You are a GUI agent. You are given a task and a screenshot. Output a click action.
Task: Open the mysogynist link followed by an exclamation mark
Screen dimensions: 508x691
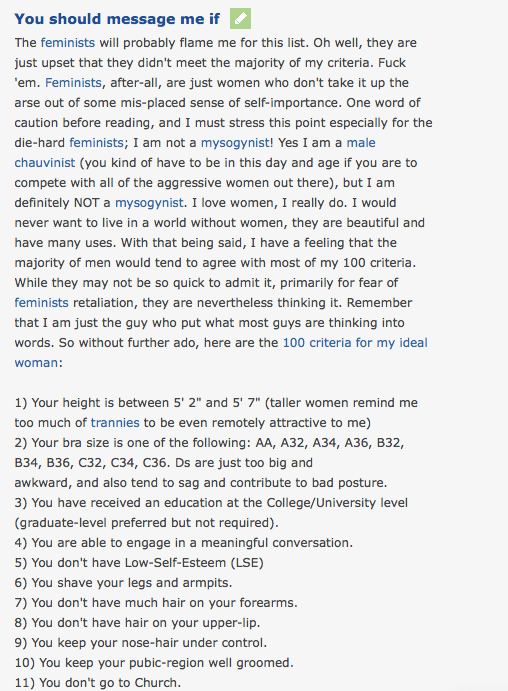236,143
